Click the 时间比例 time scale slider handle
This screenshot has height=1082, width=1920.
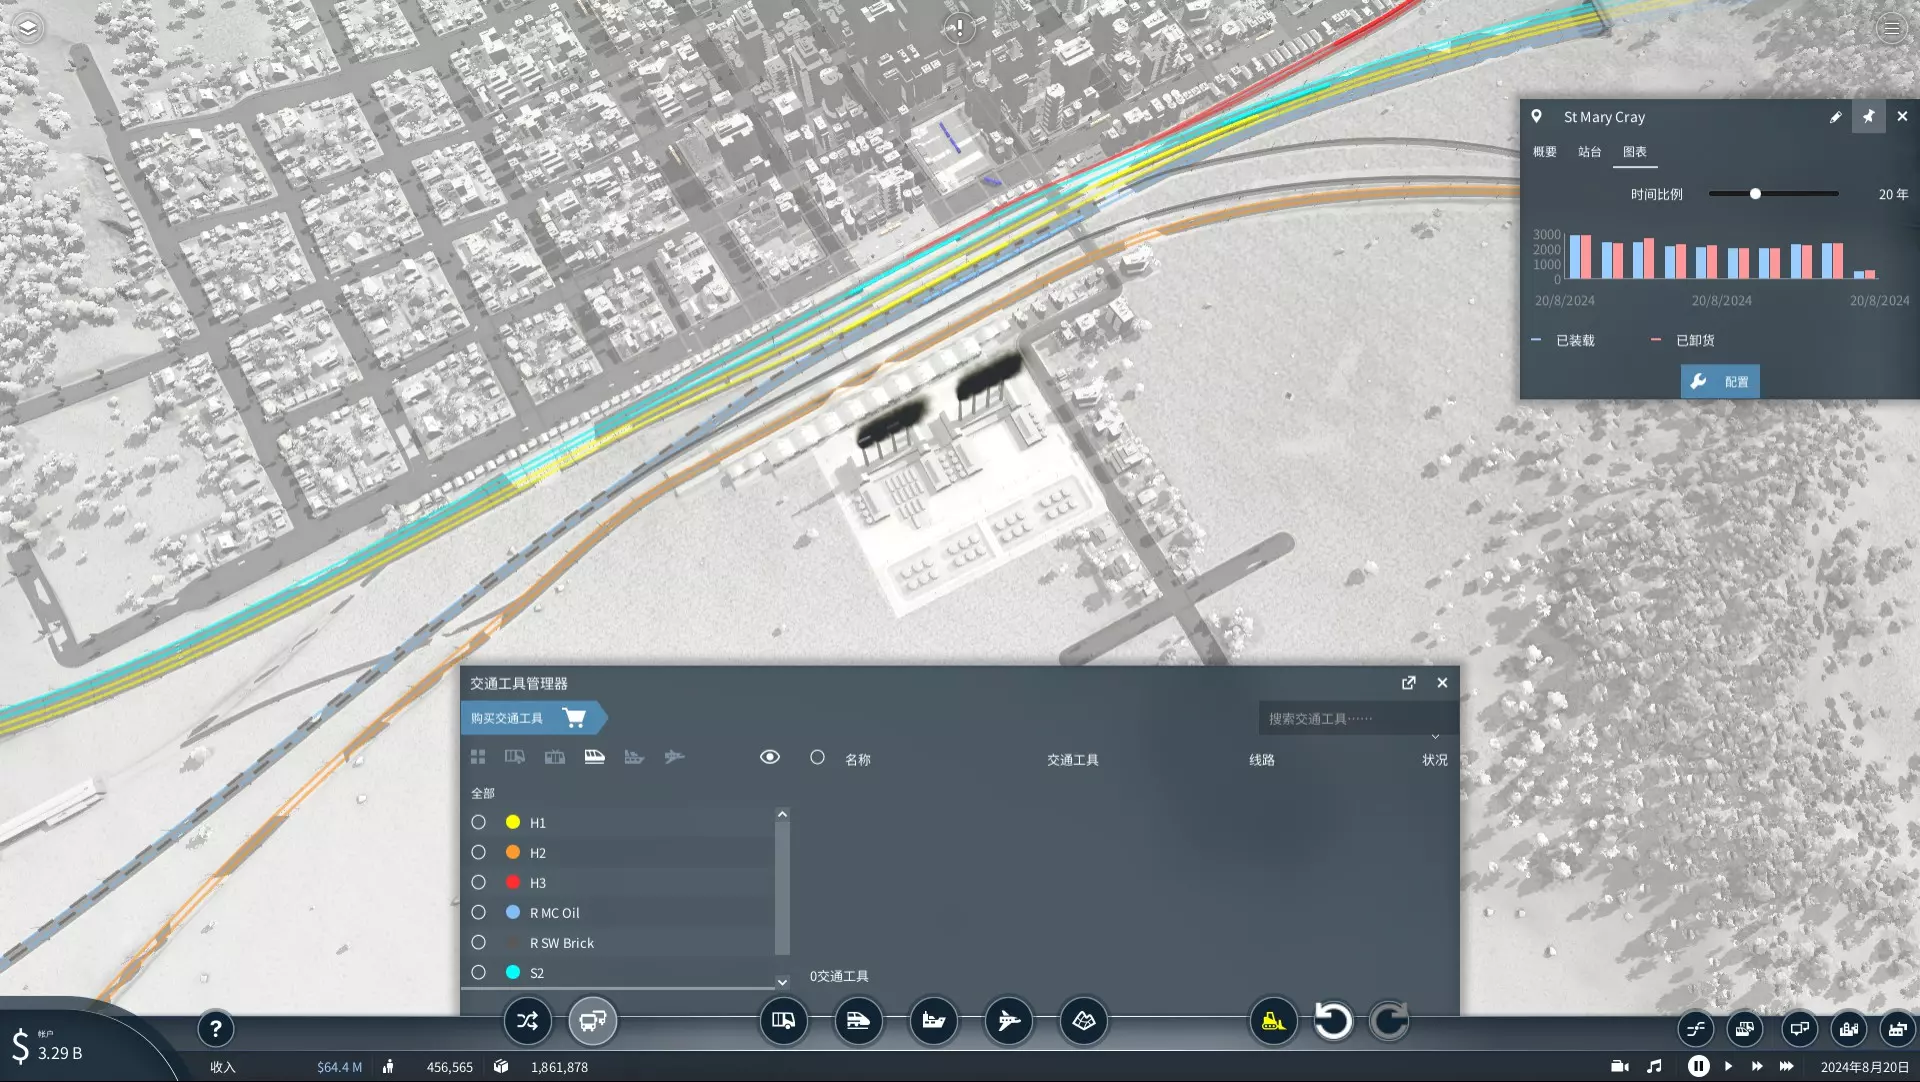pyautogui.click(x=1755, y=194)
